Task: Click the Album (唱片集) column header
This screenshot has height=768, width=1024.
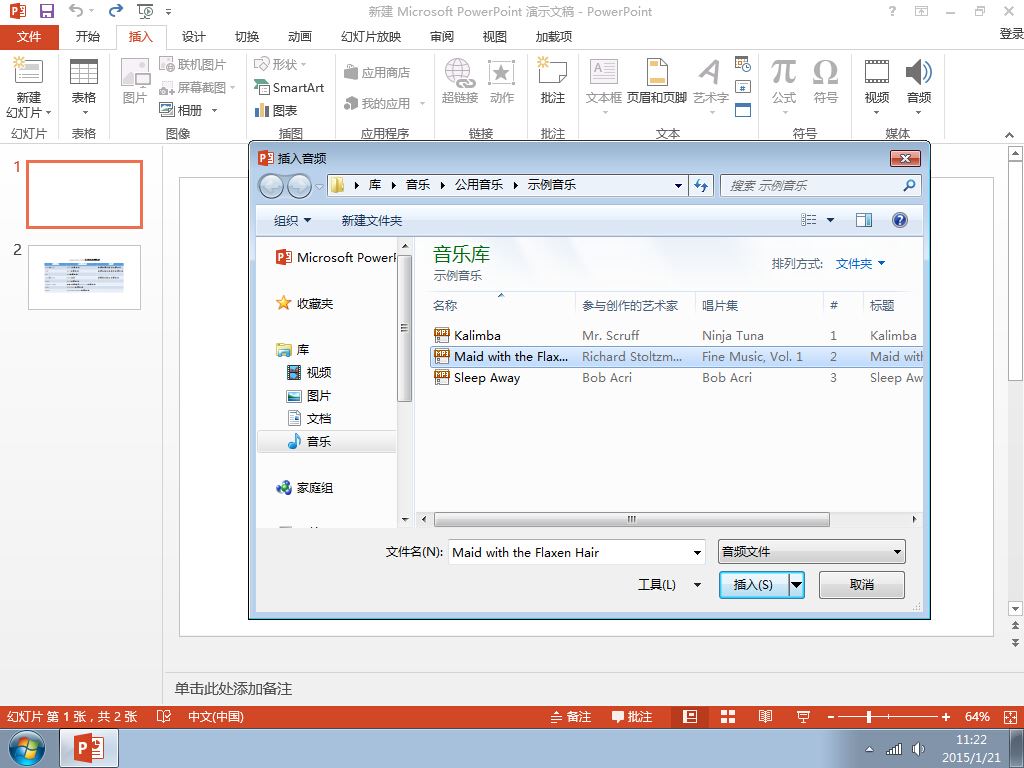Action: pos(759,305)
